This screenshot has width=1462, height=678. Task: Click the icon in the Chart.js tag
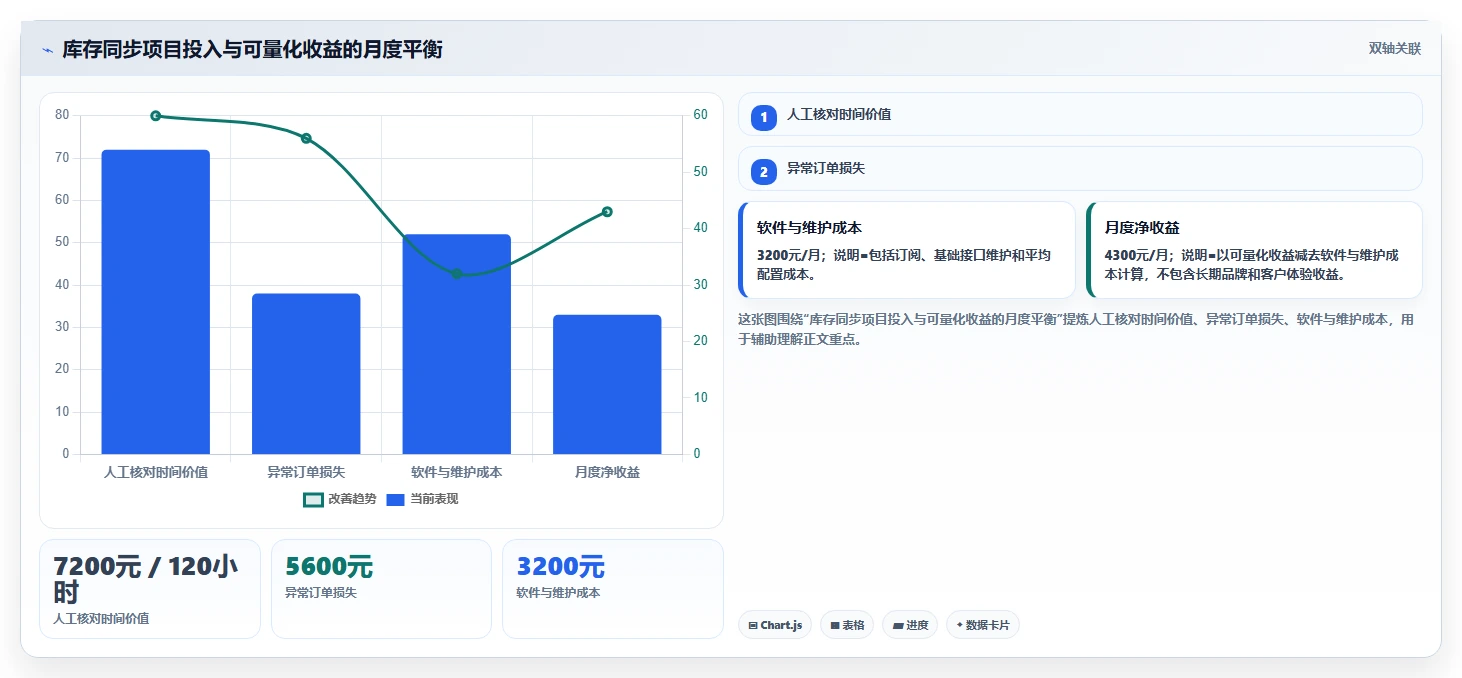[x=753, y=626]
